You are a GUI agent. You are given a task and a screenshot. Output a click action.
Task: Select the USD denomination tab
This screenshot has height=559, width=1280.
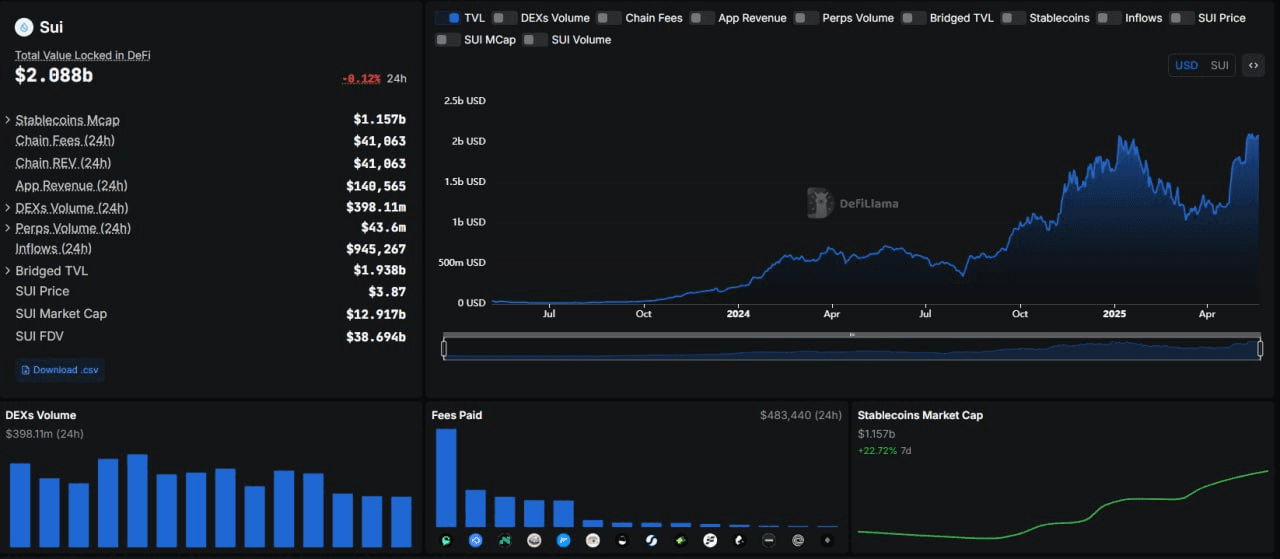pyautogui.click(x=1186, y=65)
